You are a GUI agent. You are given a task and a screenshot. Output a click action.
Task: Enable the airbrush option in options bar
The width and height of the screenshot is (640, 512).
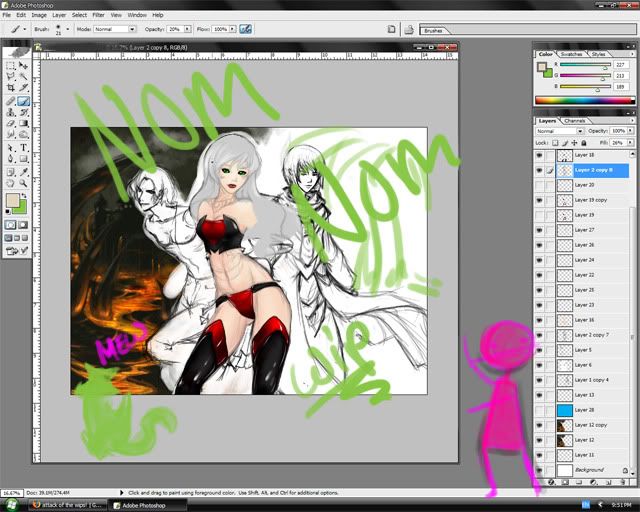coord(245,29)
